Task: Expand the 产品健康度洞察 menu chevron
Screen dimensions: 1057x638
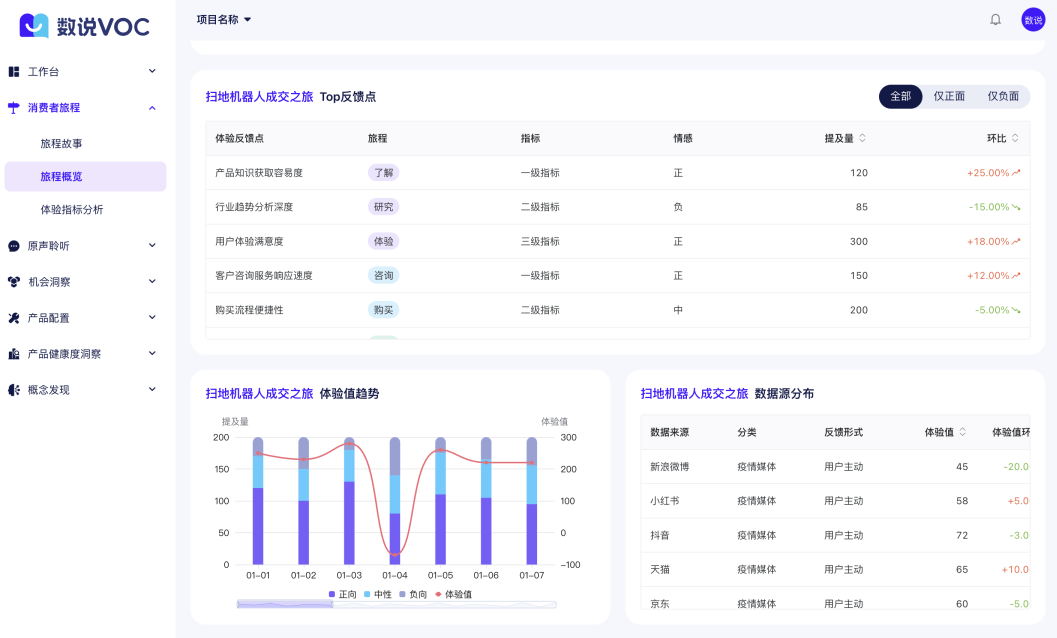Action: pyautogui.click(x=152, y=353)
